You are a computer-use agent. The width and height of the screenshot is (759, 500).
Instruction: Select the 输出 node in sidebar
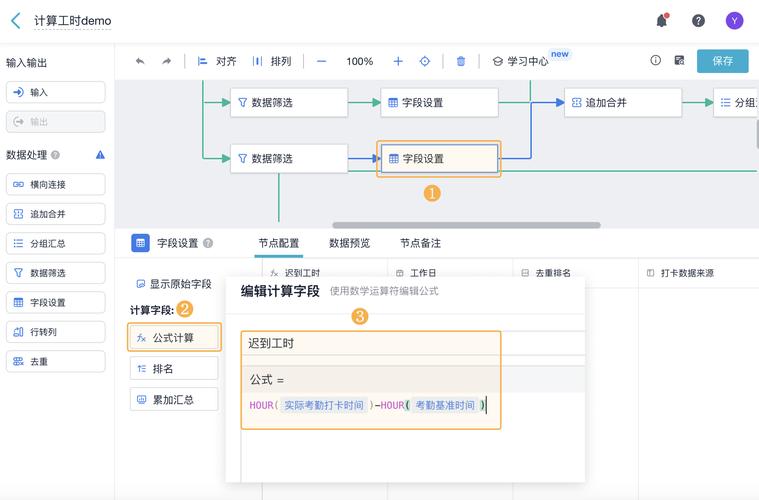pos(56,121)
